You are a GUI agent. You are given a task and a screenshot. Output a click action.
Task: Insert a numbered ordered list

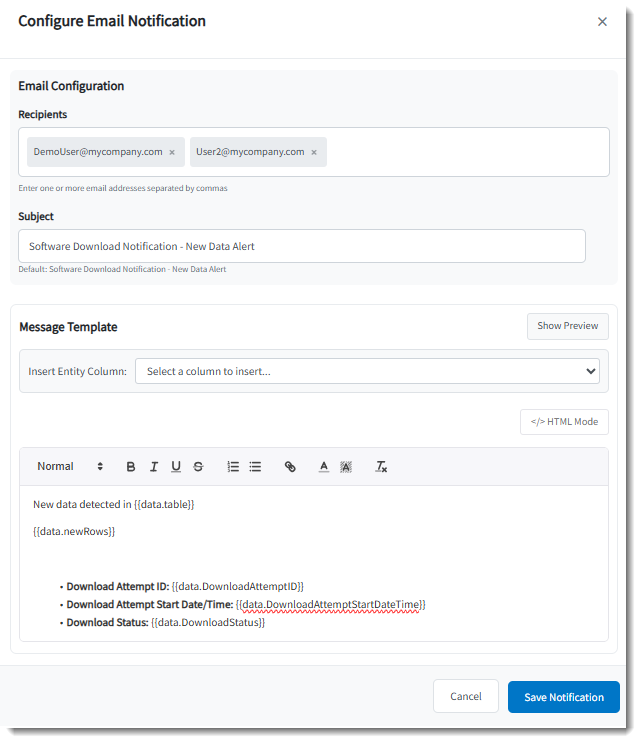click(233, 467)
